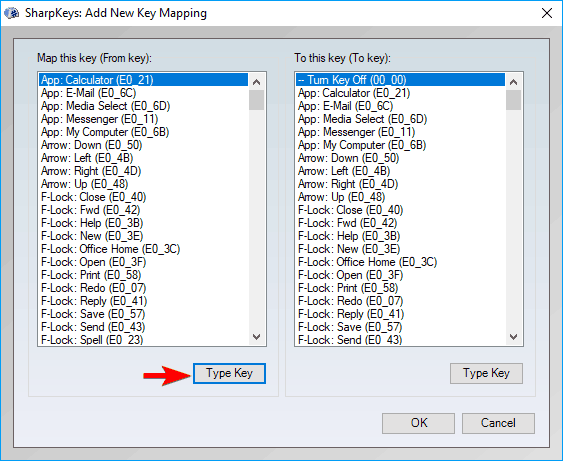
Task: Close the Add New Key Mapping dialog
Action: (x=546, y=13)
